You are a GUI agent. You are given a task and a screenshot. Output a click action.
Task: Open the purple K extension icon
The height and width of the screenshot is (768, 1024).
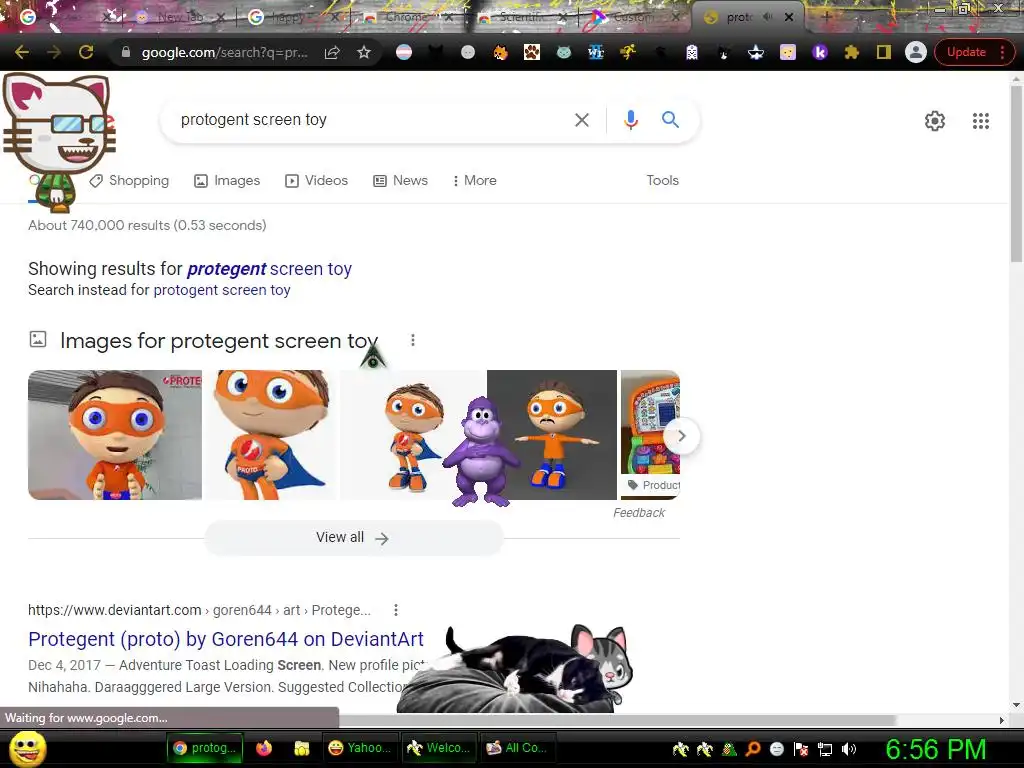(x=820, y=52)
